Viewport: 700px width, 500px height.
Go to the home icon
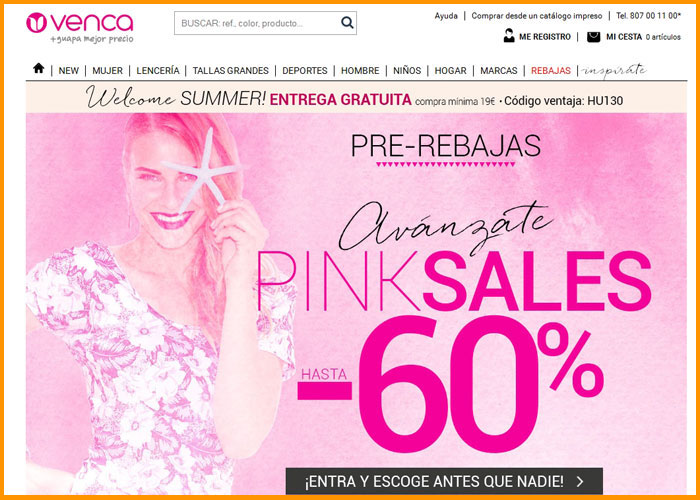click(x=39, y=68)
